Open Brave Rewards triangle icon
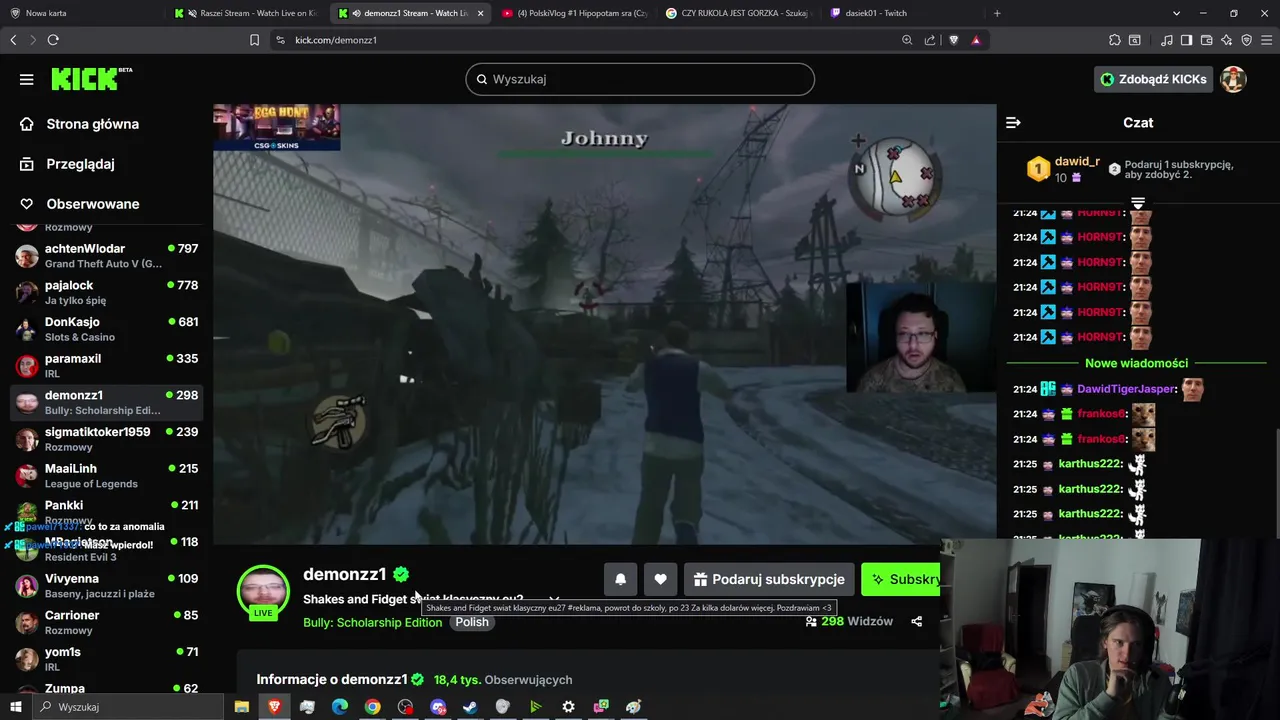The width and height of the screenshot is (1280, 720). pyautogui.click(x=976, y=40)
